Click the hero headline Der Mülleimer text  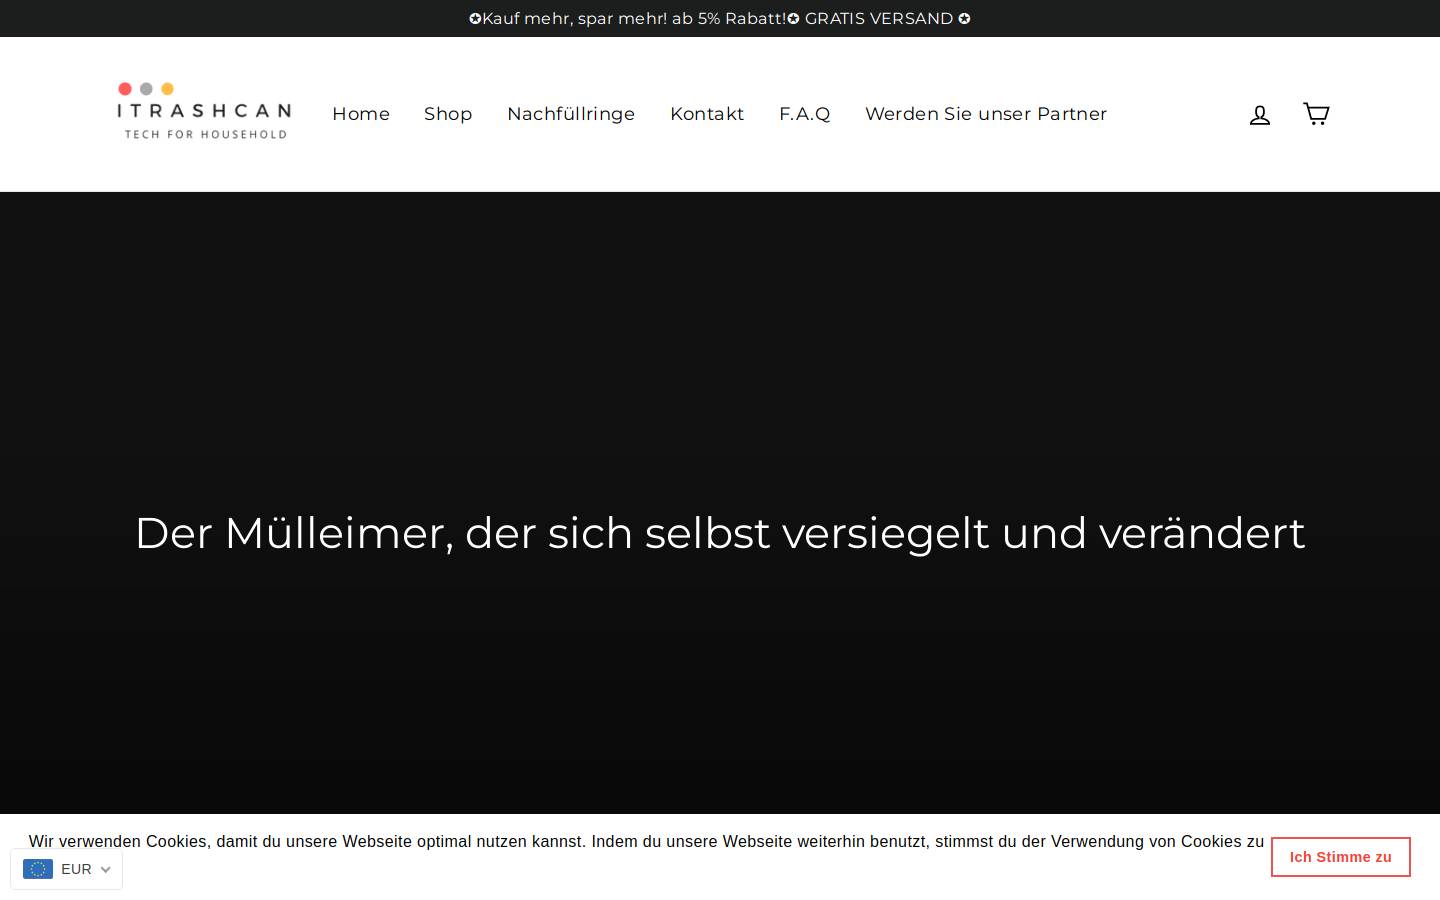point(720,533)
